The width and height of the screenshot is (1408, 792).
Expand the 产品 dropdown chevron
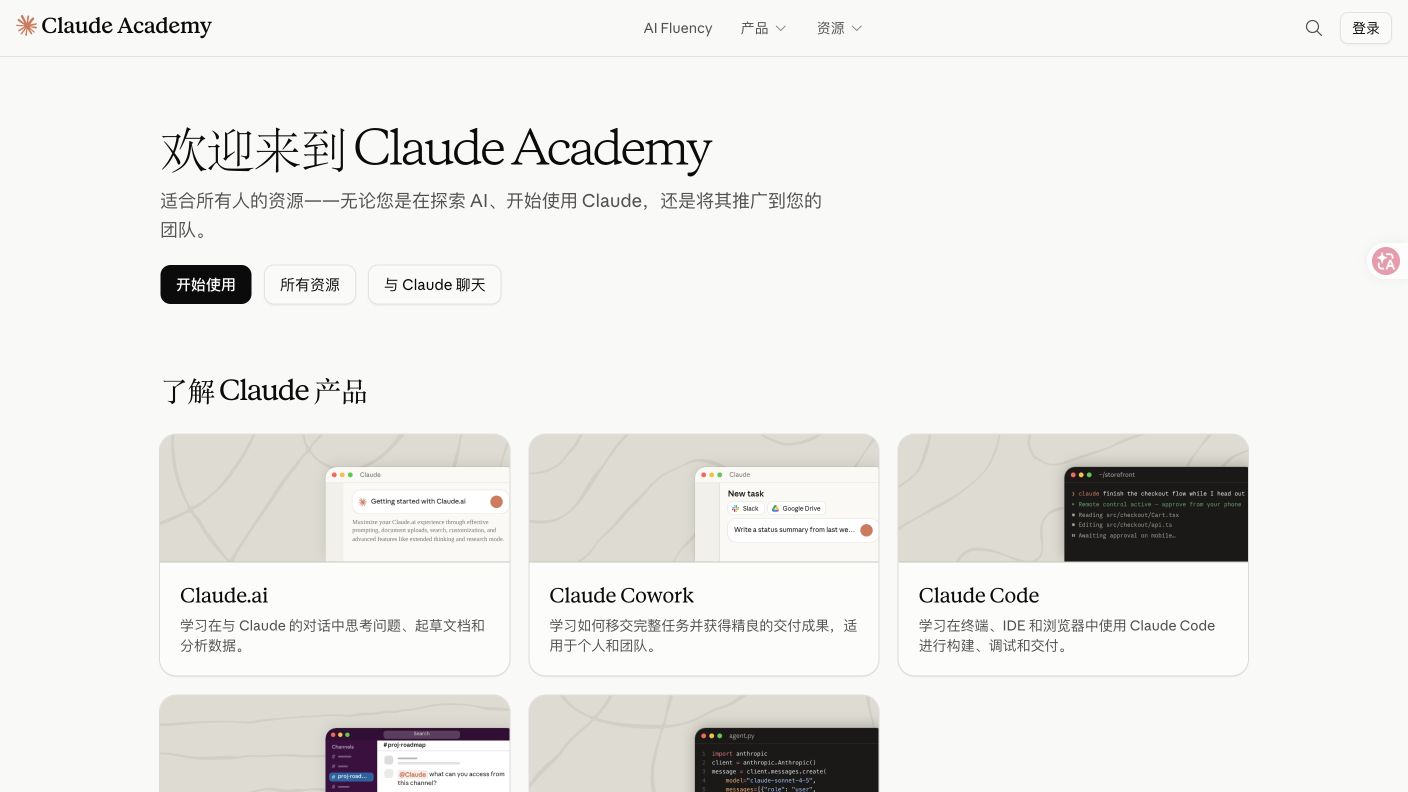(x=781, y=29)
